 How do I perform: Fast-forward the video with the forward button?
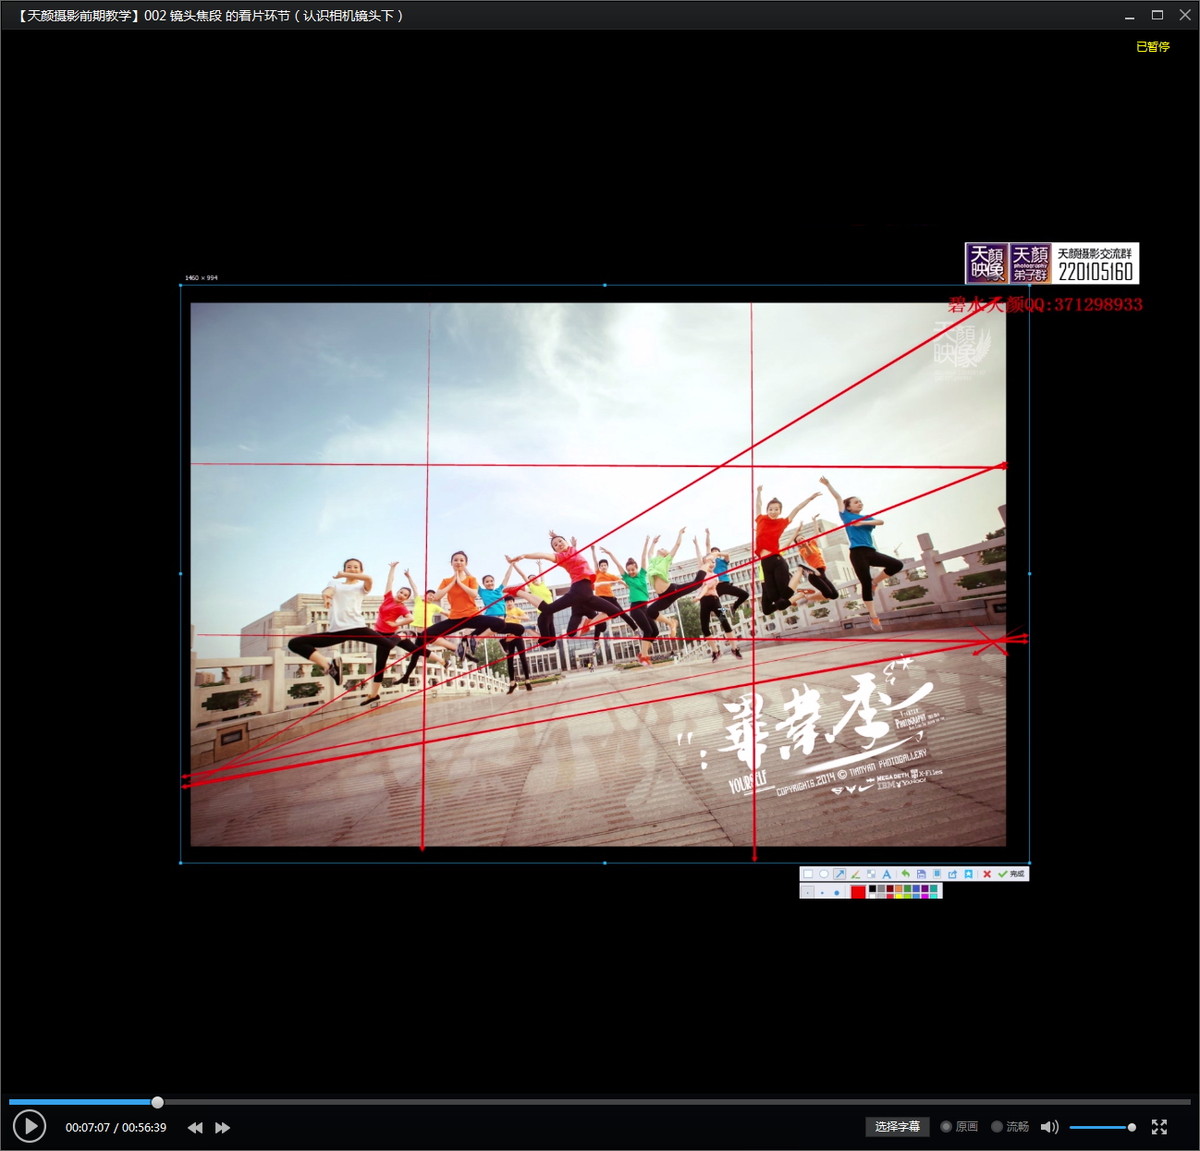223,1127
